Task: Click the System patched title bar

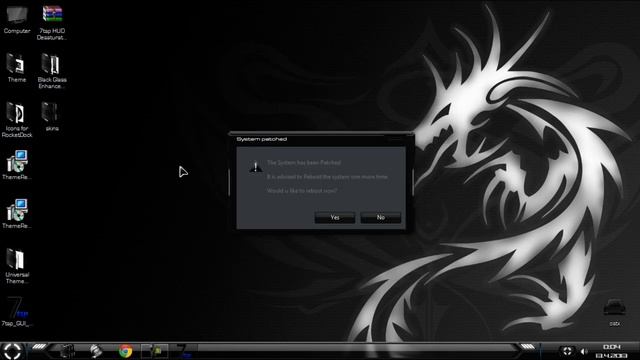Action: [x=321, y=139]
